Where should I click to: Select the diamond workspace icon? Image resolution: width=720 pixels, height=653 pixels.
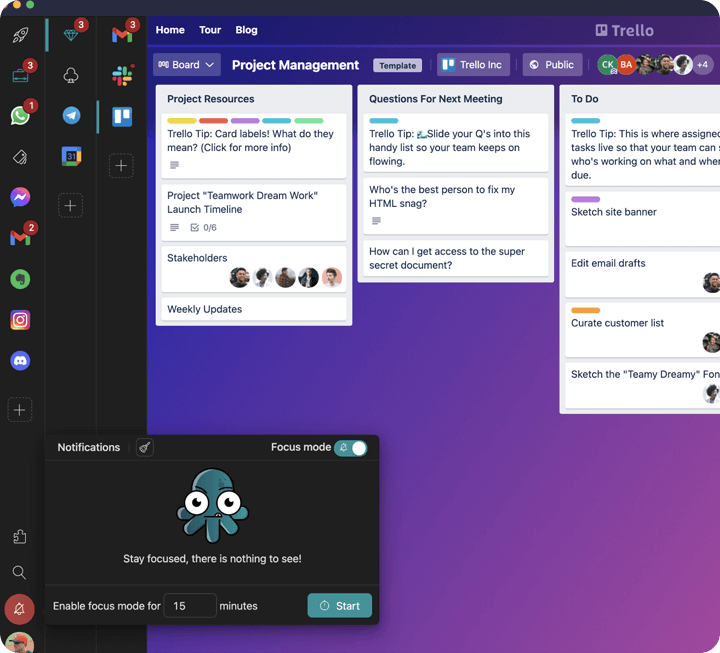pos(71,35)
